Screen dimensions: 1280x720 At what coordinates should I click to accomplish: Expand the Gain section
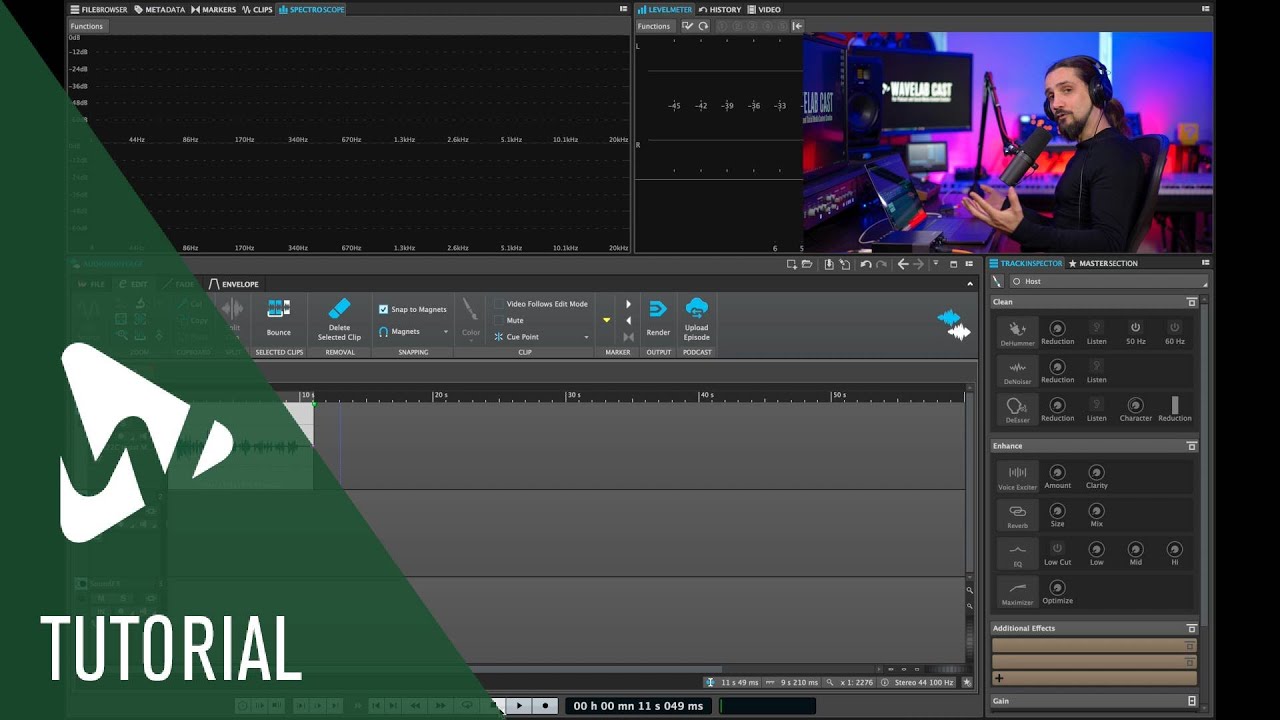[1191, 701]
